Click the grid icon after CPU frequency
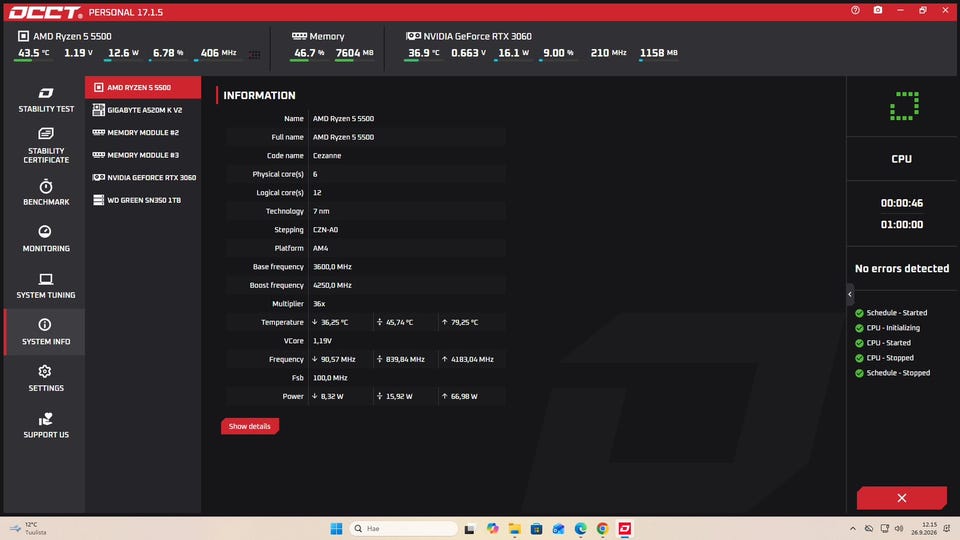 (x=255, y=54)
